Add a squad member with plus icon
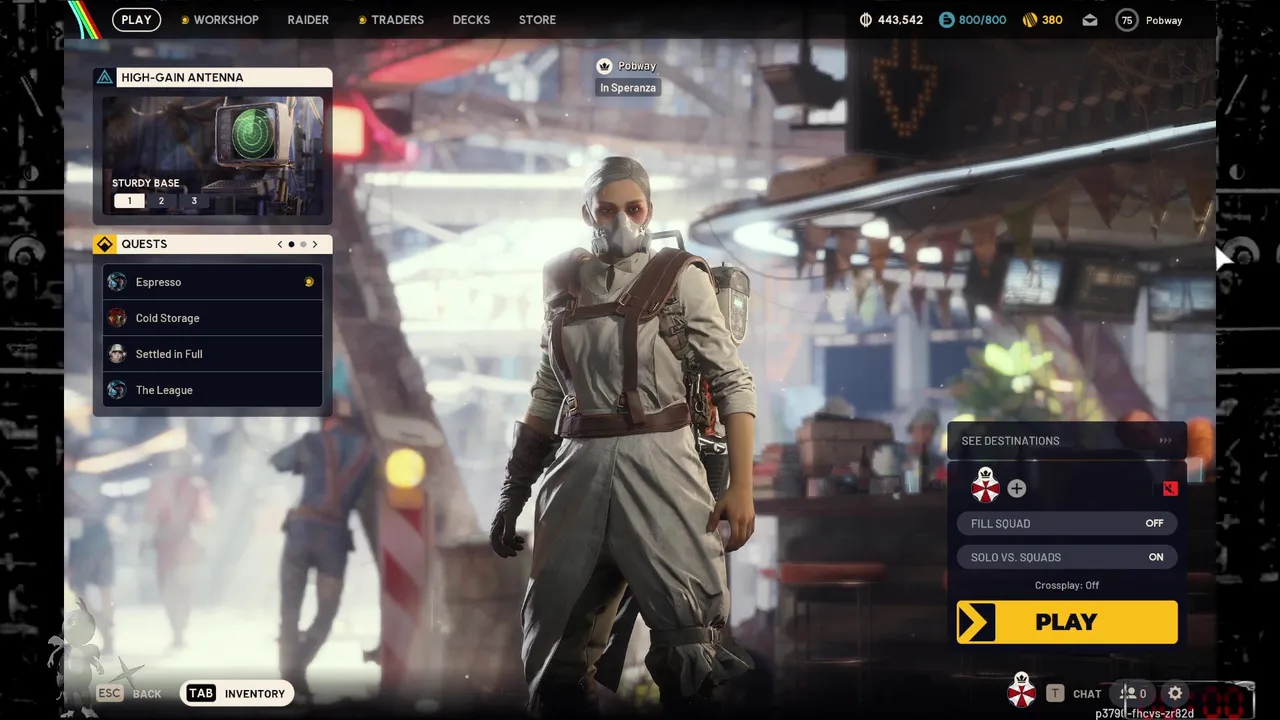Image resolution: width=1280 pixels, height=720 pixels. [x=1017, y=489]
